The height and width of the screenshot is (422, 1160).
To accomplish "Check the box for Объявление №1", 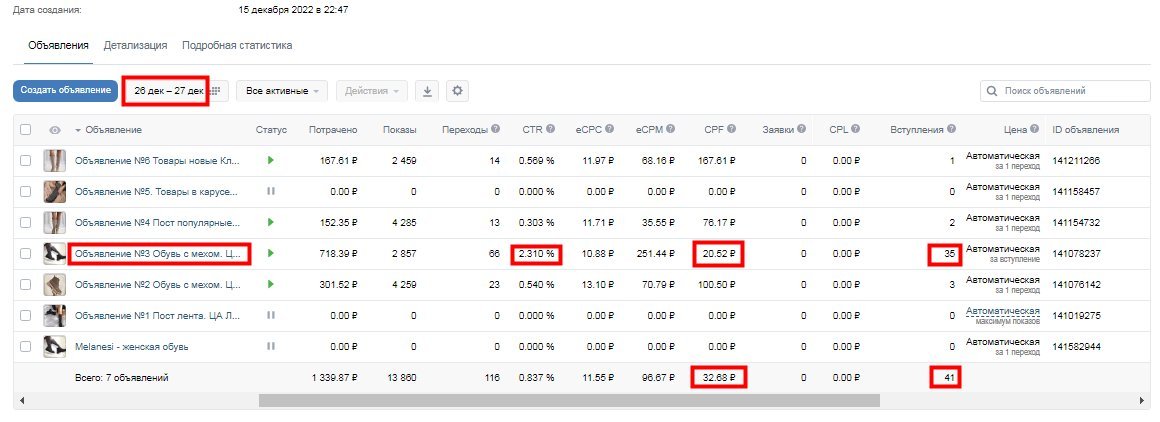I will [26, 315].
